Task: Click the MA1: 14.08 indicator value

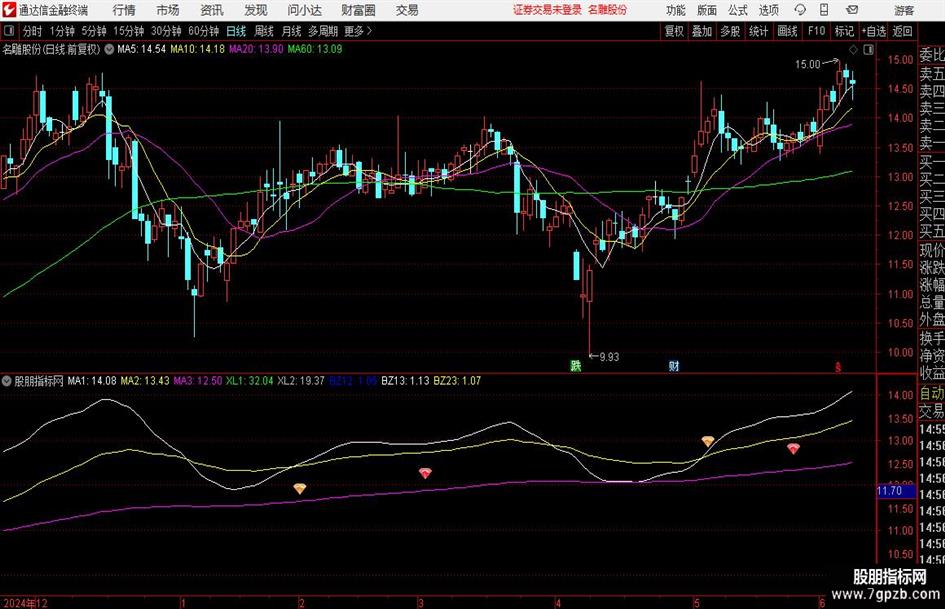Action: click(92, 380)
